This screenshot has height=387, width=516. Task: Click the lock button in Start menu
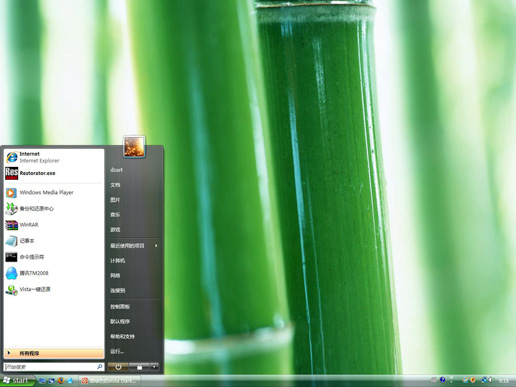[139, 367]
